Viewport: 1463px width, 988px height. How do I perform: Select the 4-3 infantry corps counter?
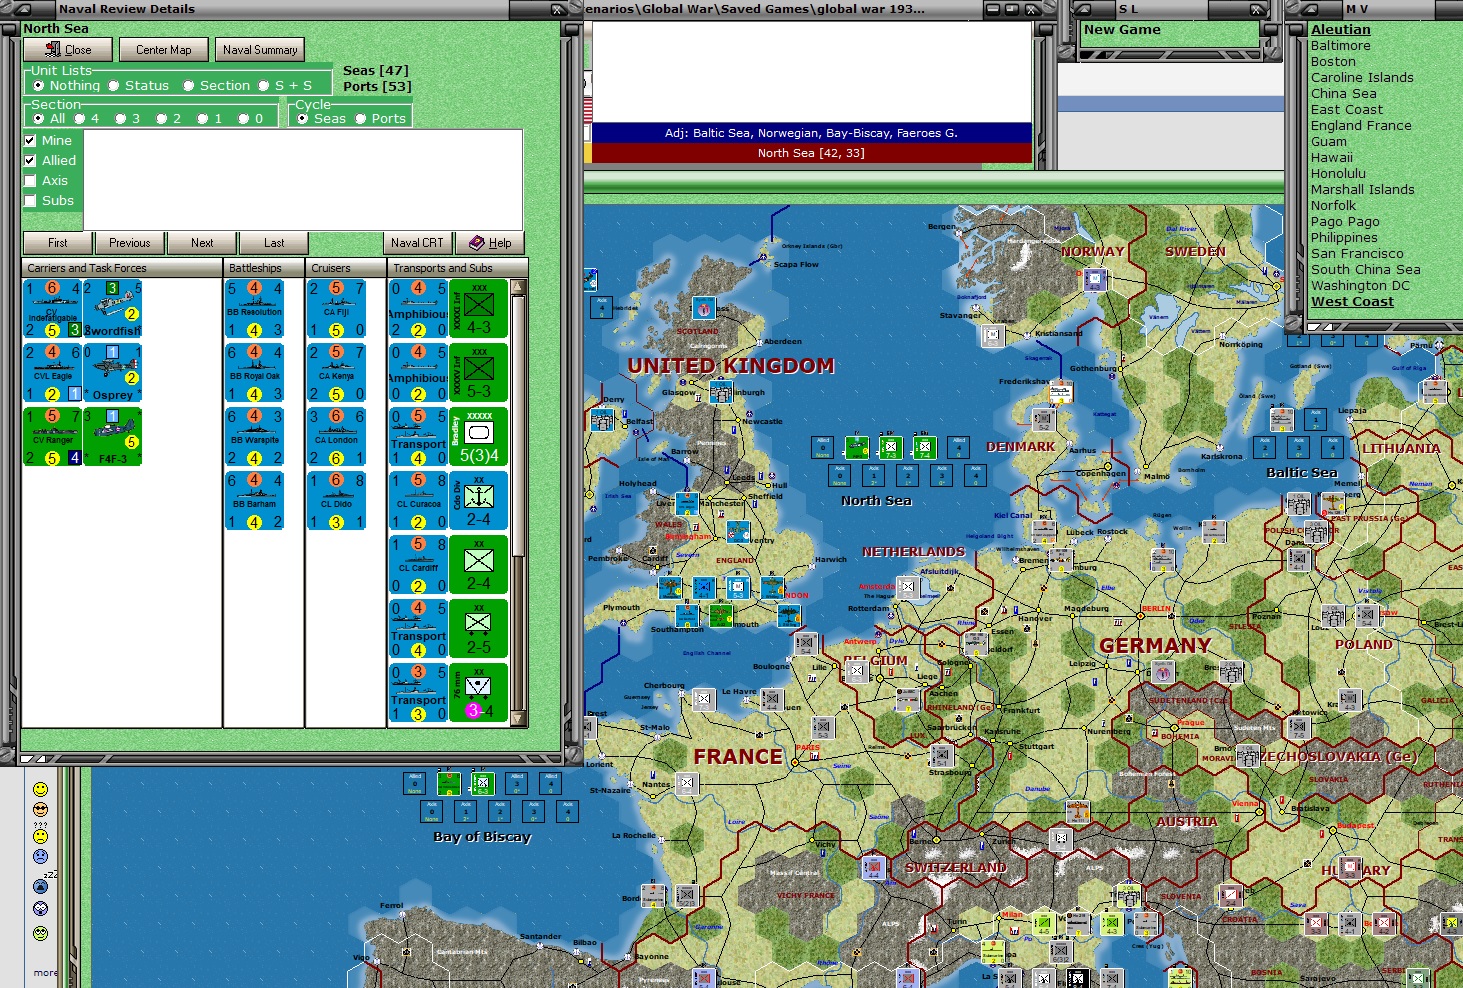tap(479, 309)
